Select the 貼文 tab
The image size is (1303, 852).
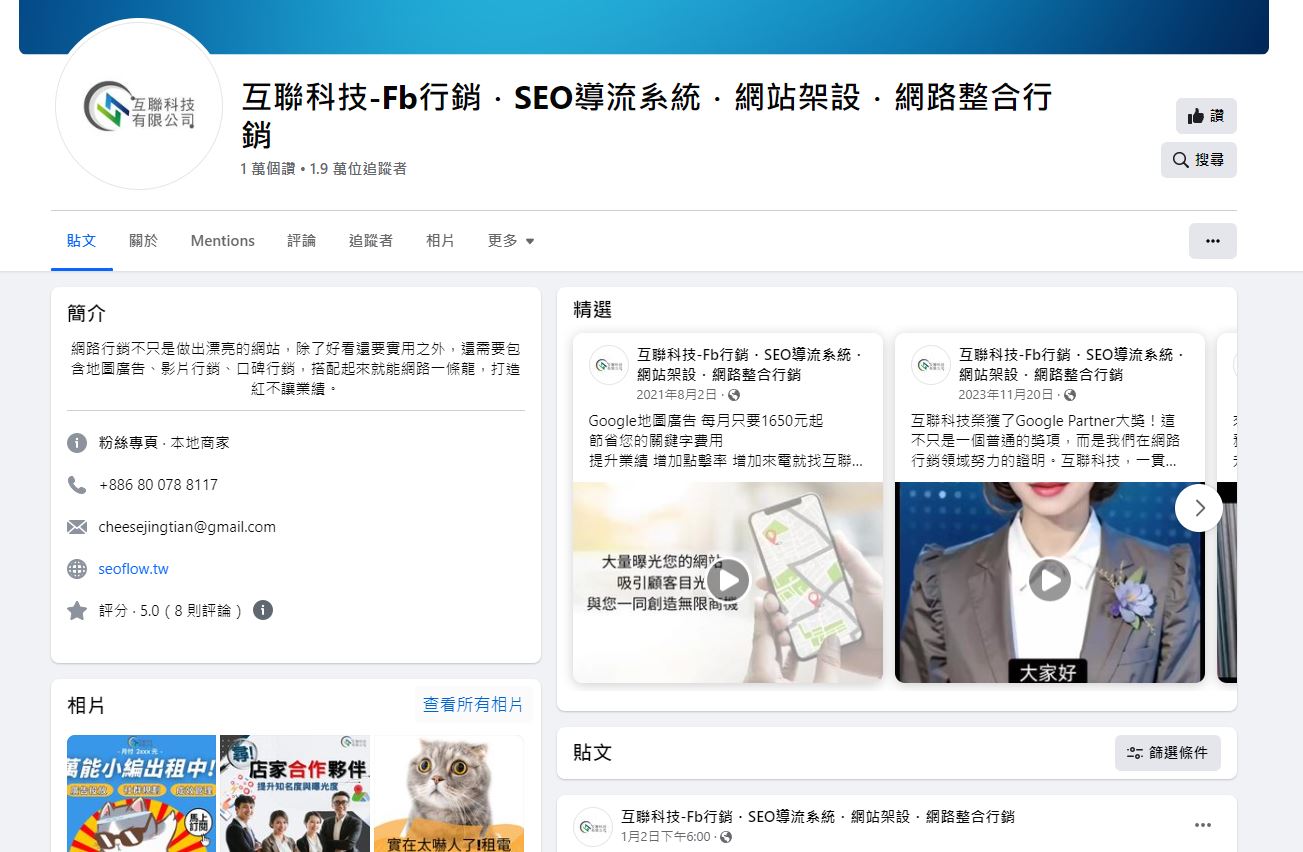[x=82, y=241]
